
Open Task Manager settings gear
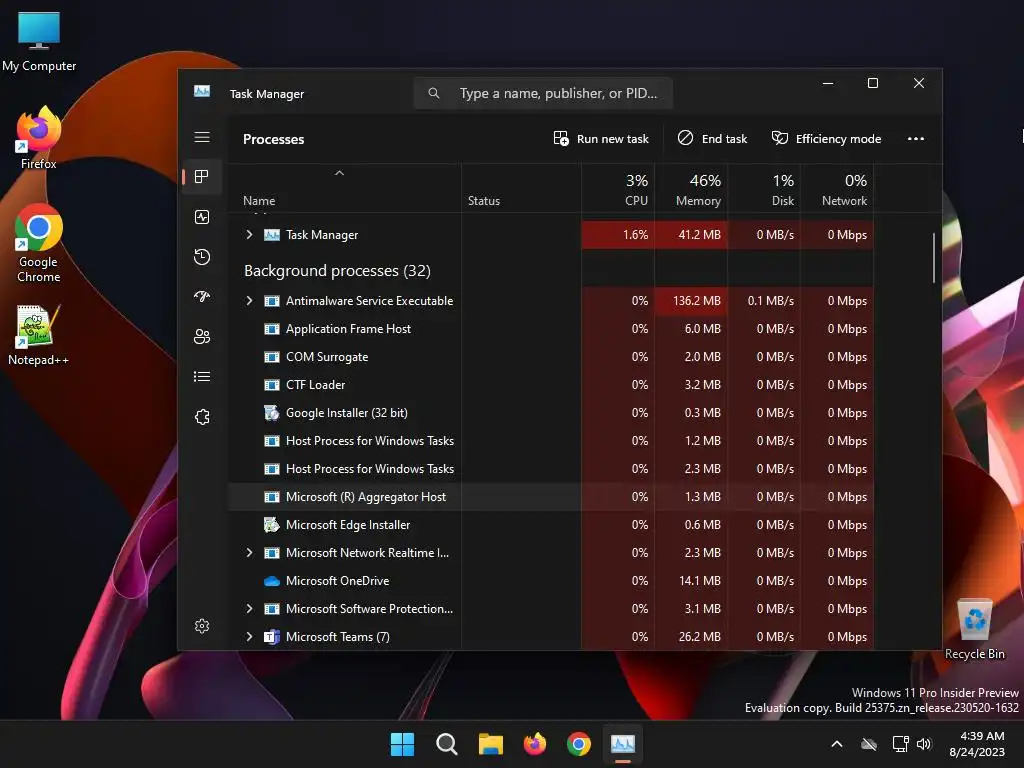click(x=202, y=626)
